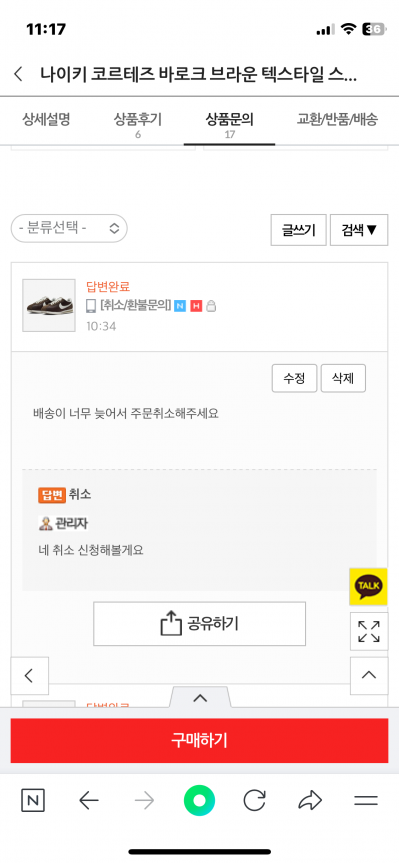Reload page with refresh icon
Viewport: 399px width, 863px height.
254,800
